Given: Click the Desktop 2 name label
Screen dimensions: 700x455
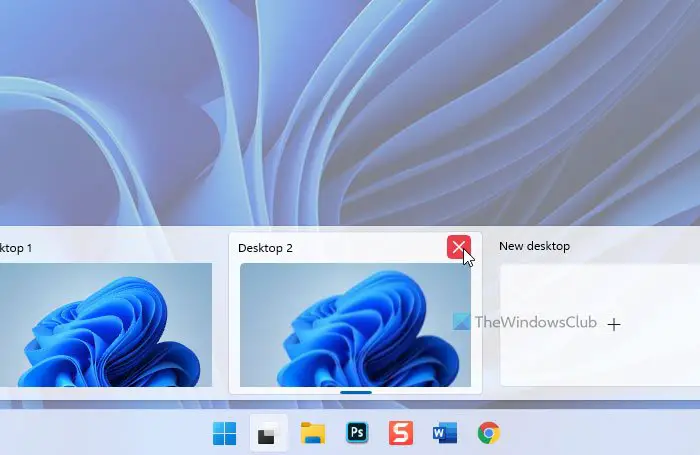Looking at the screenshot, I should (x=265, y=248).
